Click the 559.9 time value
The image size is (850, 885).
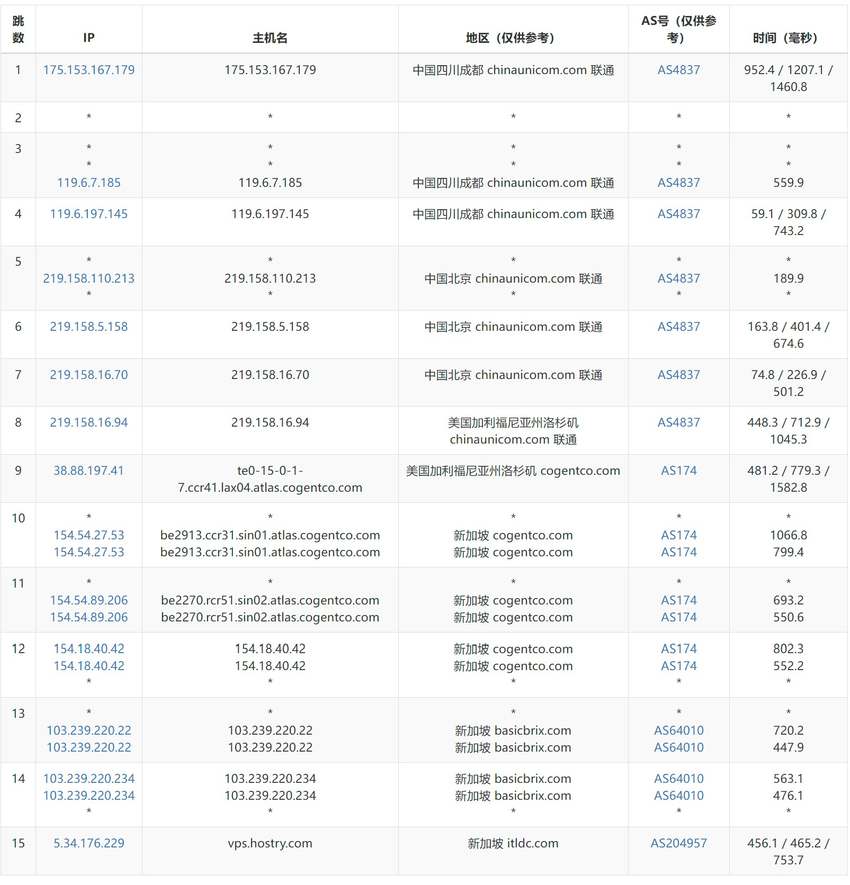click(x=788, y=182)
